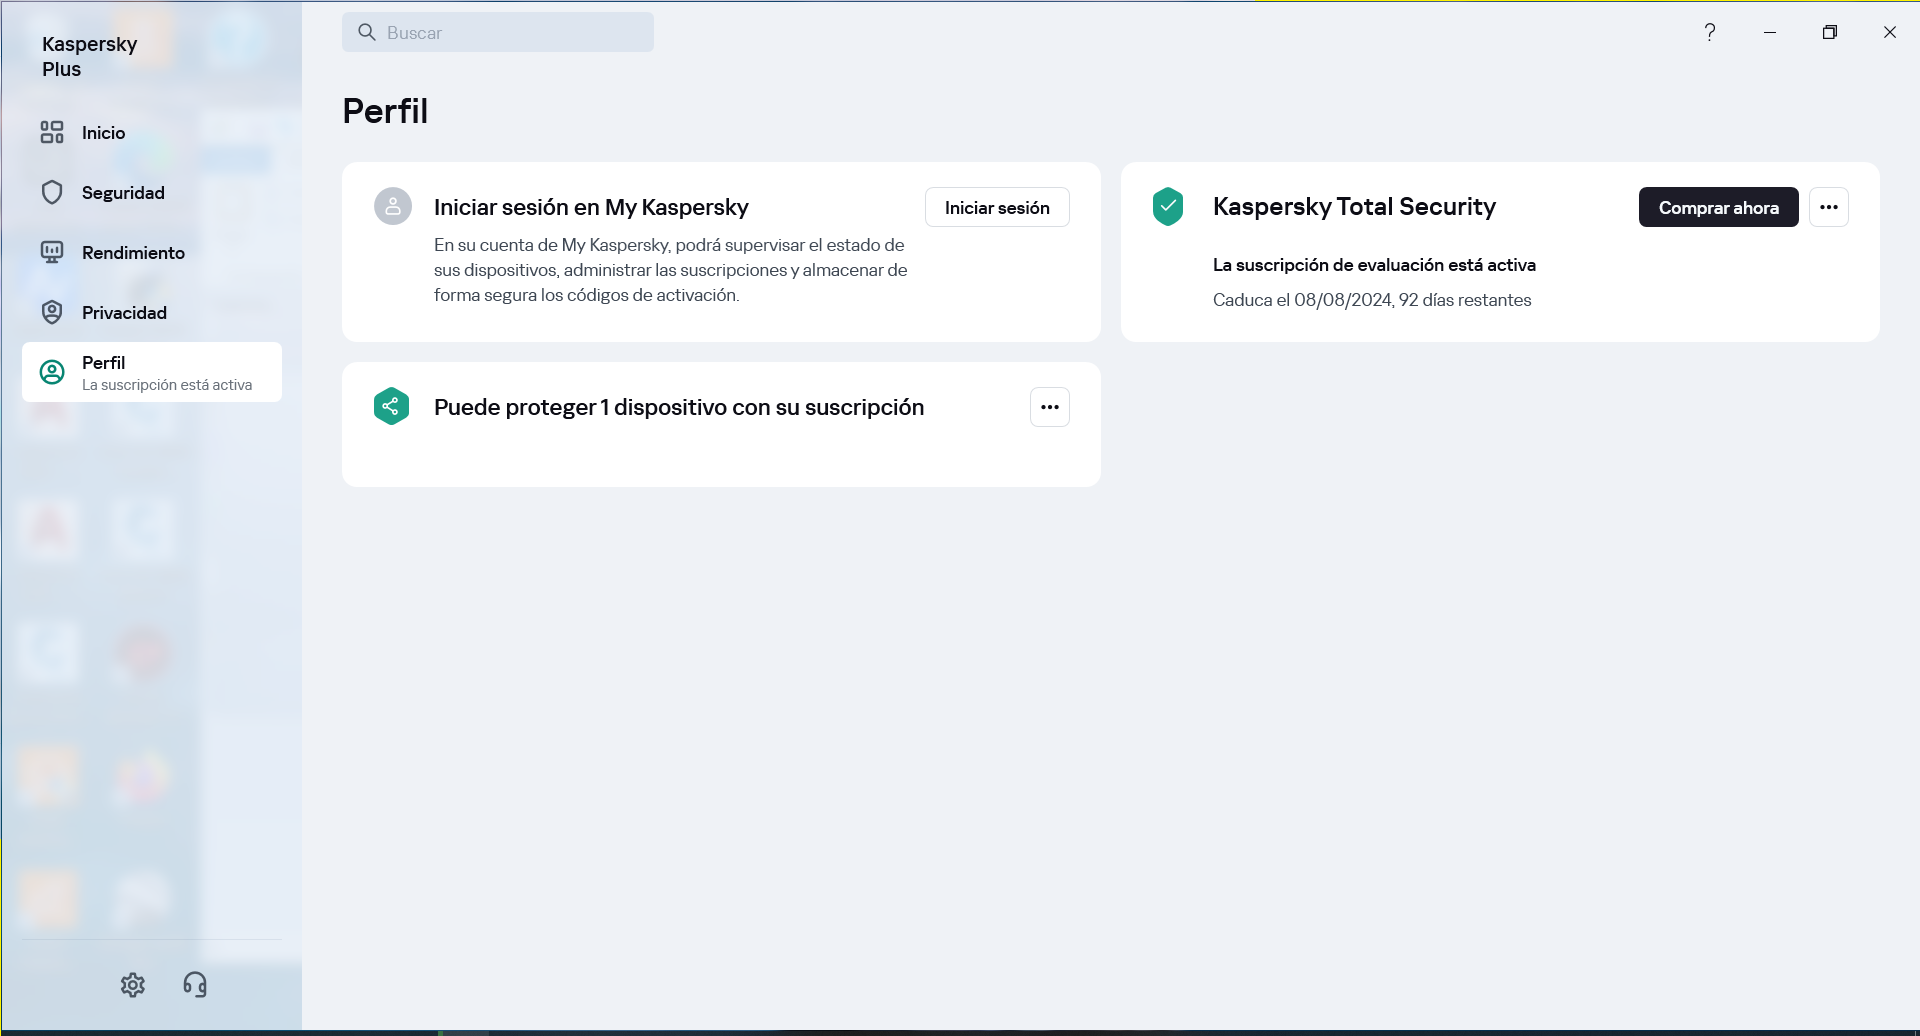
Task: Click the 'Caduca el 08/08/2024' expiry text
Action: coord(1372,300)
